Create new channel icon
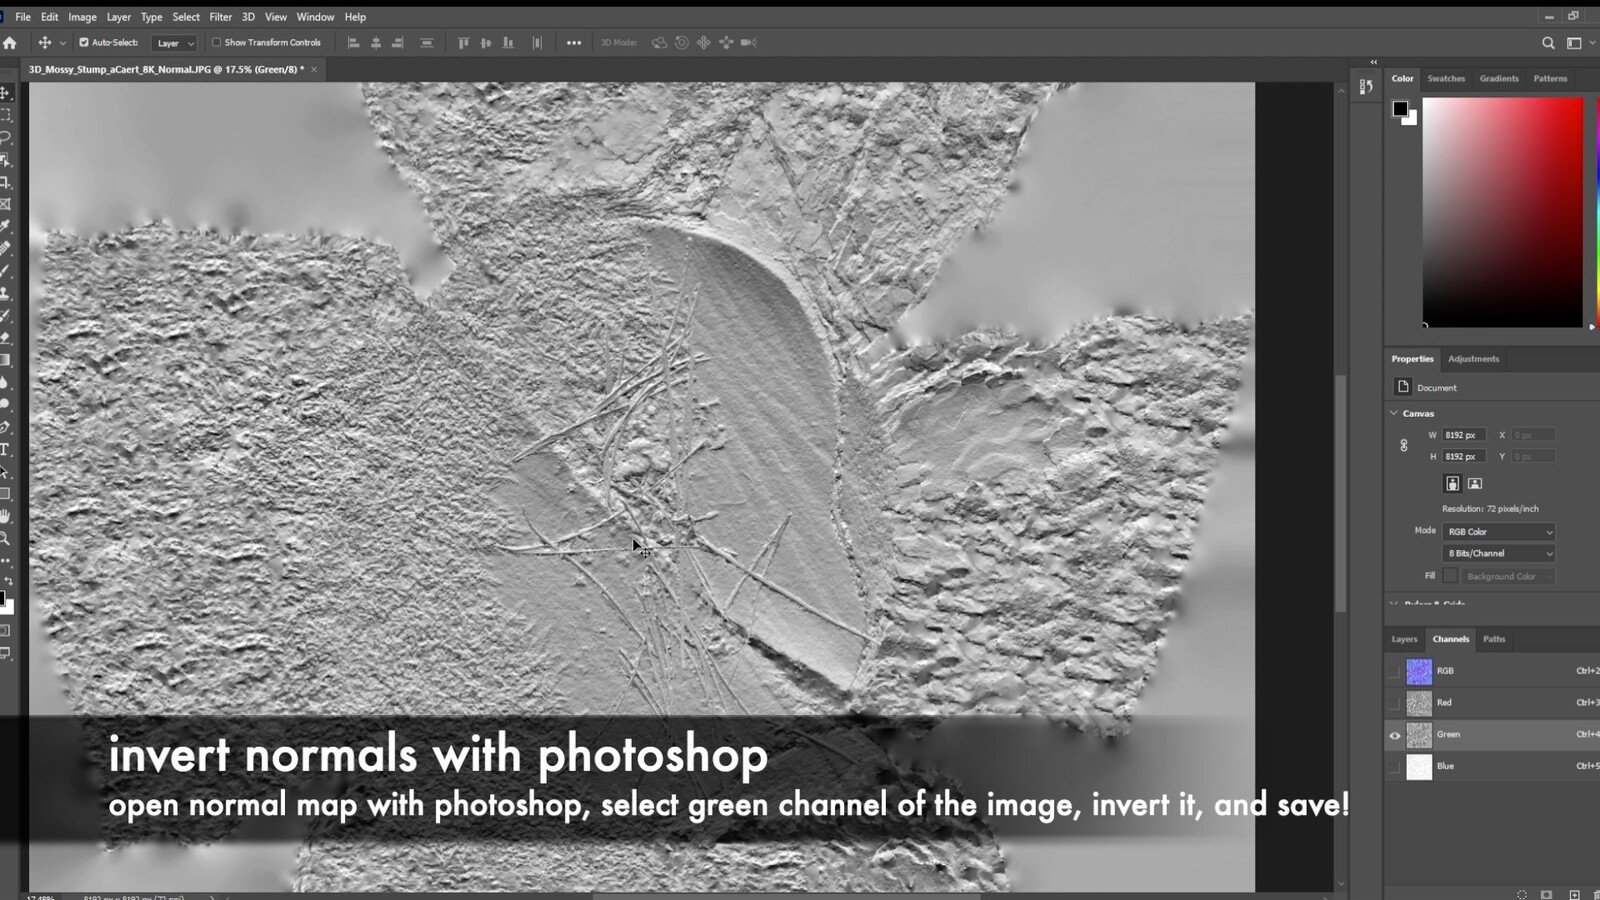Screen dimensions: 1600x900 1574,894
